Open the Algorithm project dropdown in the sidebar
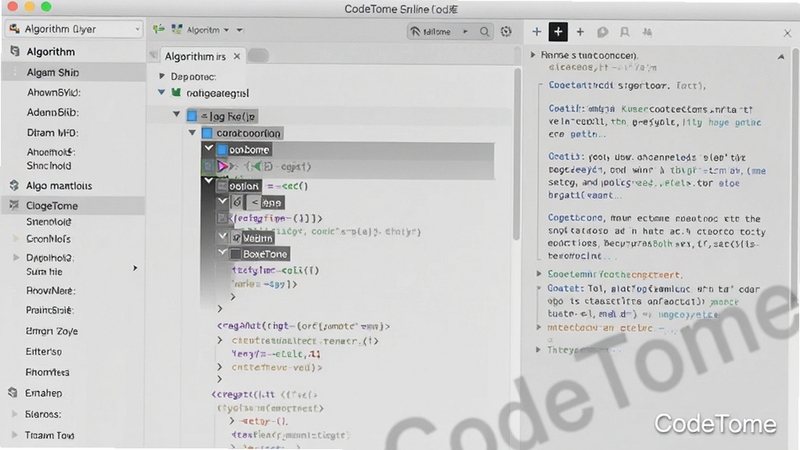The height and width of the screenshot is (450, 800). point(74,29)
